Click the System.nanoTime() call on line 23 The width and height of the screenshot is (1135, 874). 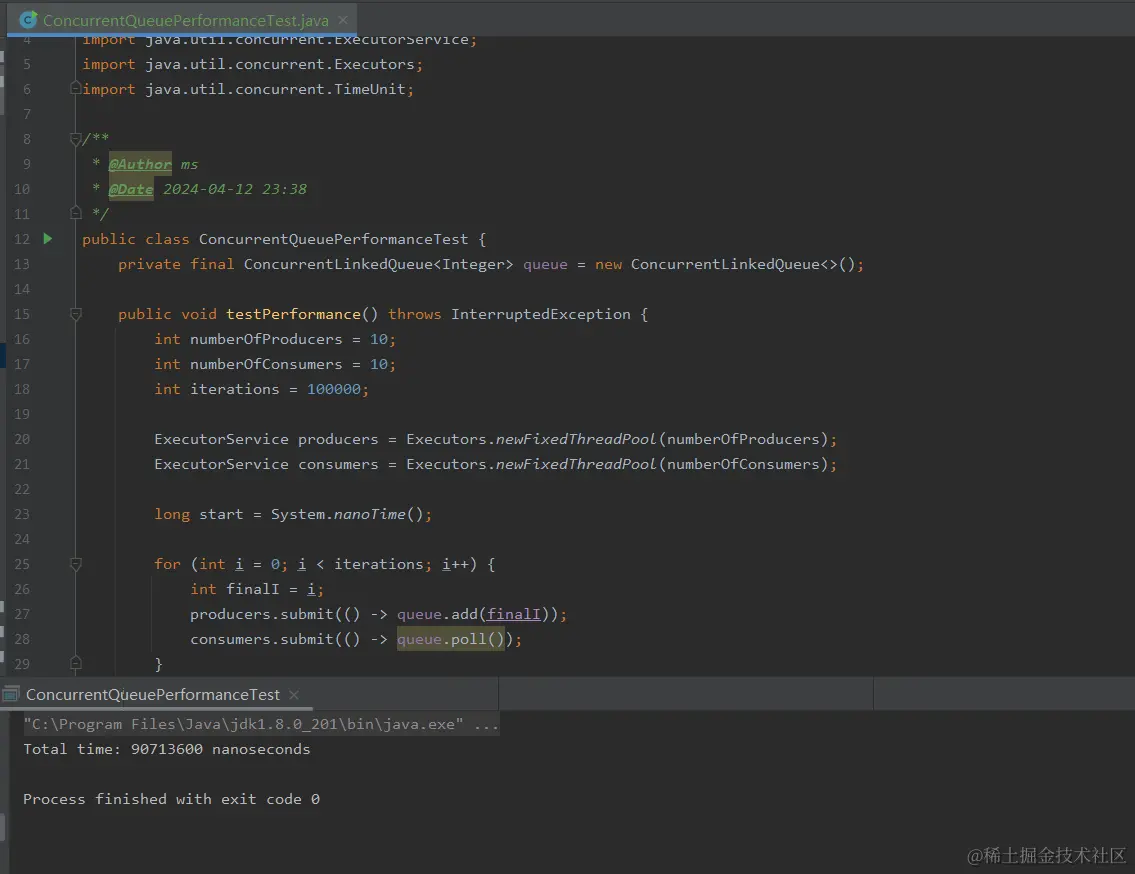pyautogui.click(x=346, y=514)
